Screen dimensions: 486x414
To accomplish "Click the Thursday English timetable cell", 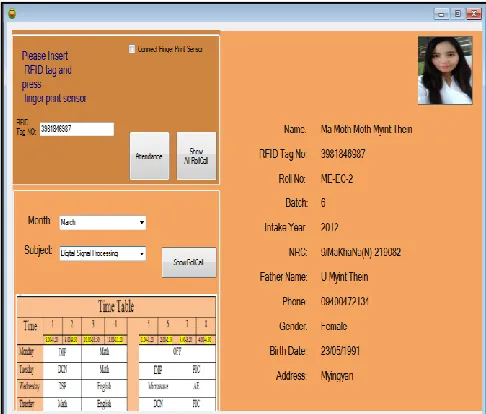I will click(104, 404).
